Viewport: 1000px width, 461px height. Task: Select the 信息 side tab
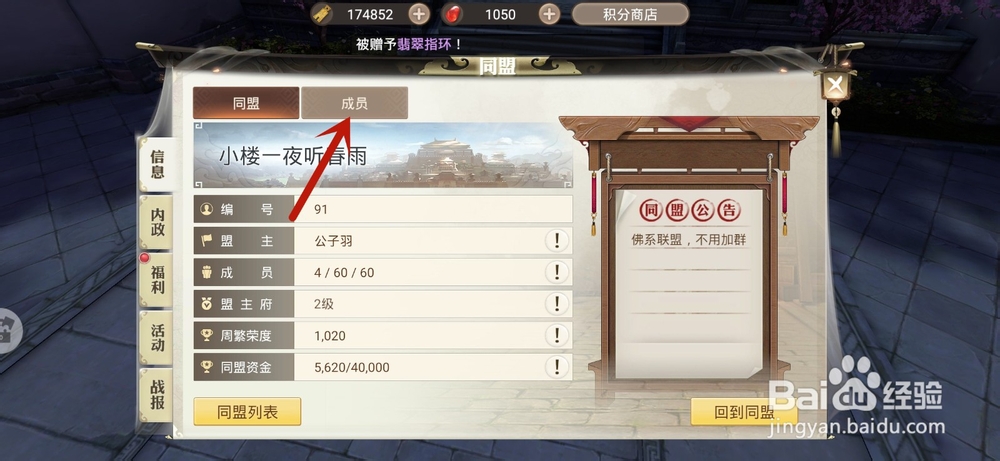point(157,165)
